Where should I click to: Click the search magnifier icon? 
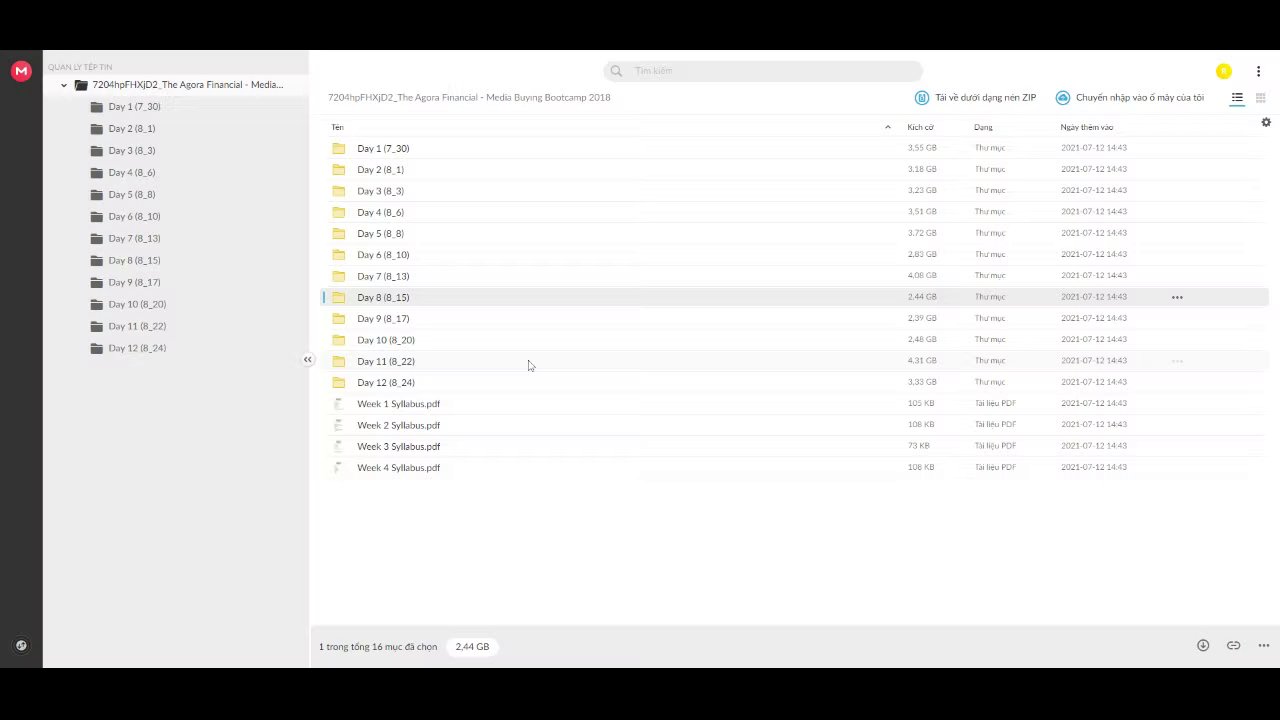[x=616, y=71]
